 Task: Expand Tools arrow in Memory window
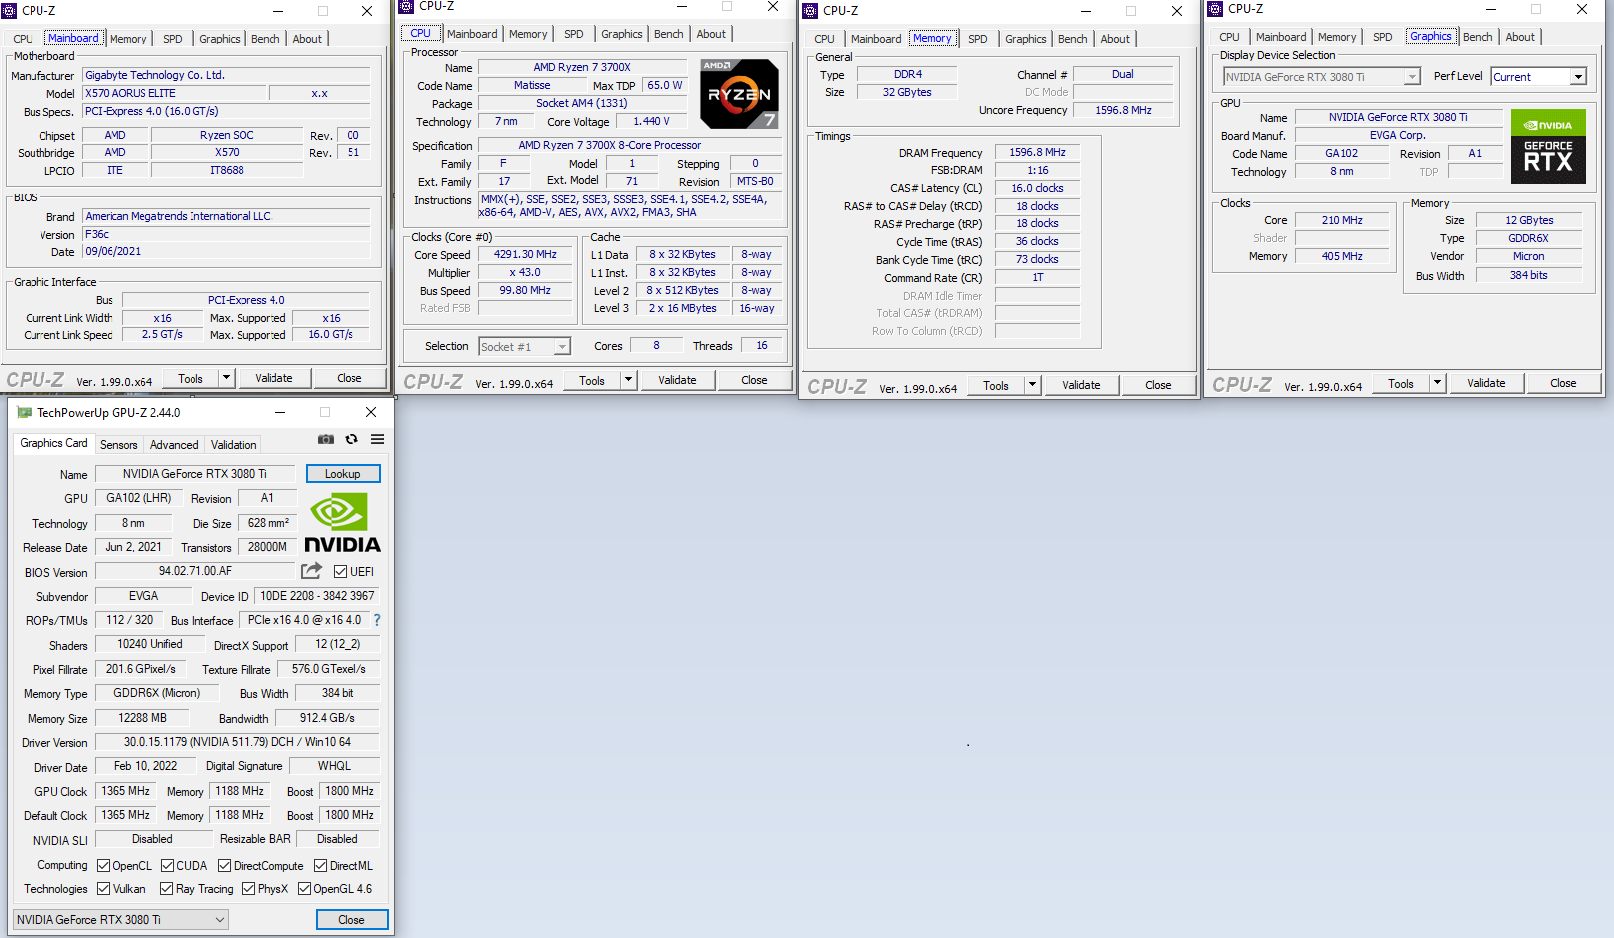[1033, 385]
